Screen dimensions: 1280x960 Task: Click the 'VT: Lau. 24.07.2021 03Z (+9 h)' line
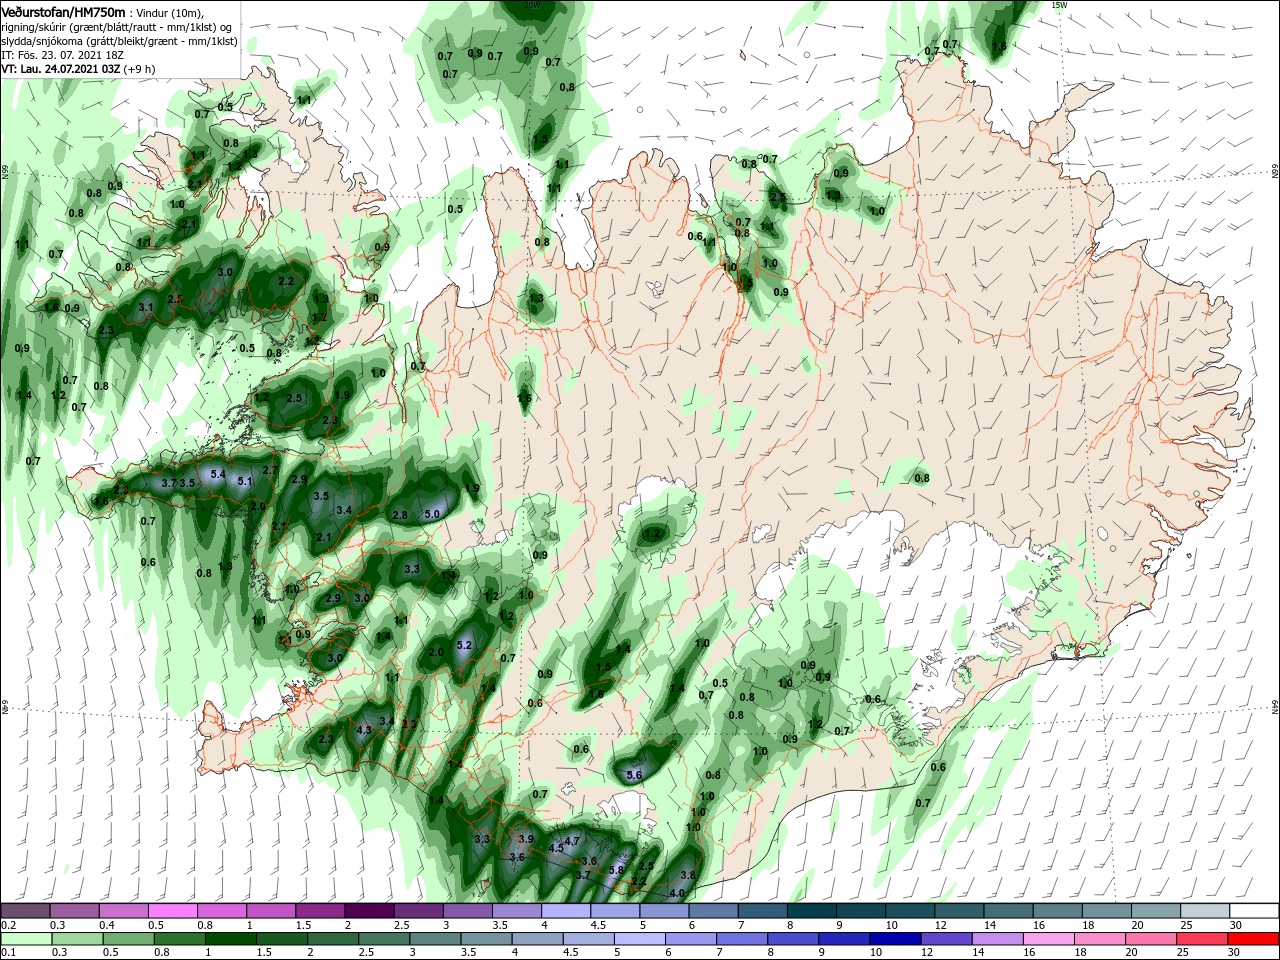pyautogui.click(x=77, y=69)
